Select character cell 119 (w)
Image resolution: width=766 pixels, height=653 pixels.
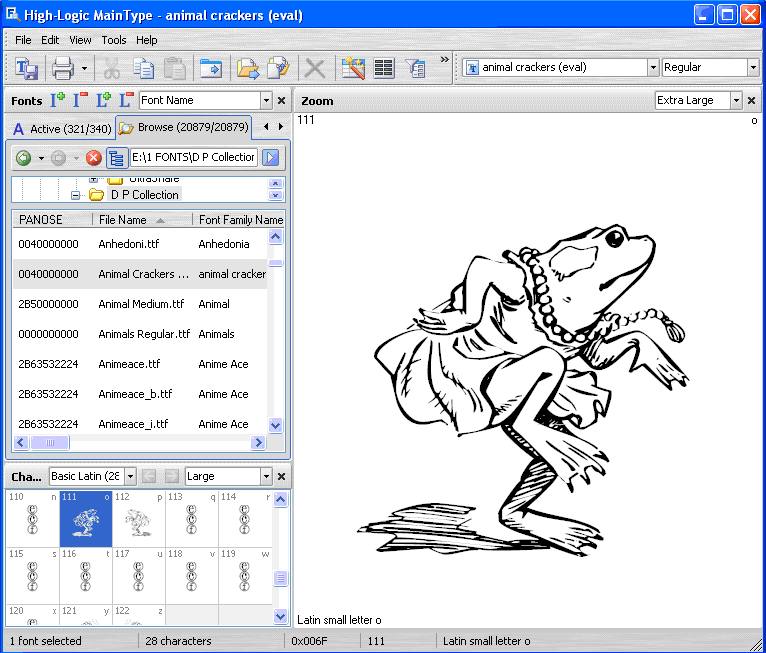(x=245, y=576)
